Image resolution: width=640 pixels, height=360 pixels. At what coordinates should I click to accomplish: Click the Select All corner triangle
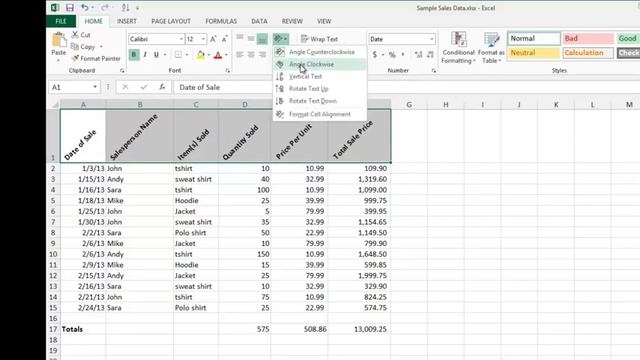tap(55, 105)
